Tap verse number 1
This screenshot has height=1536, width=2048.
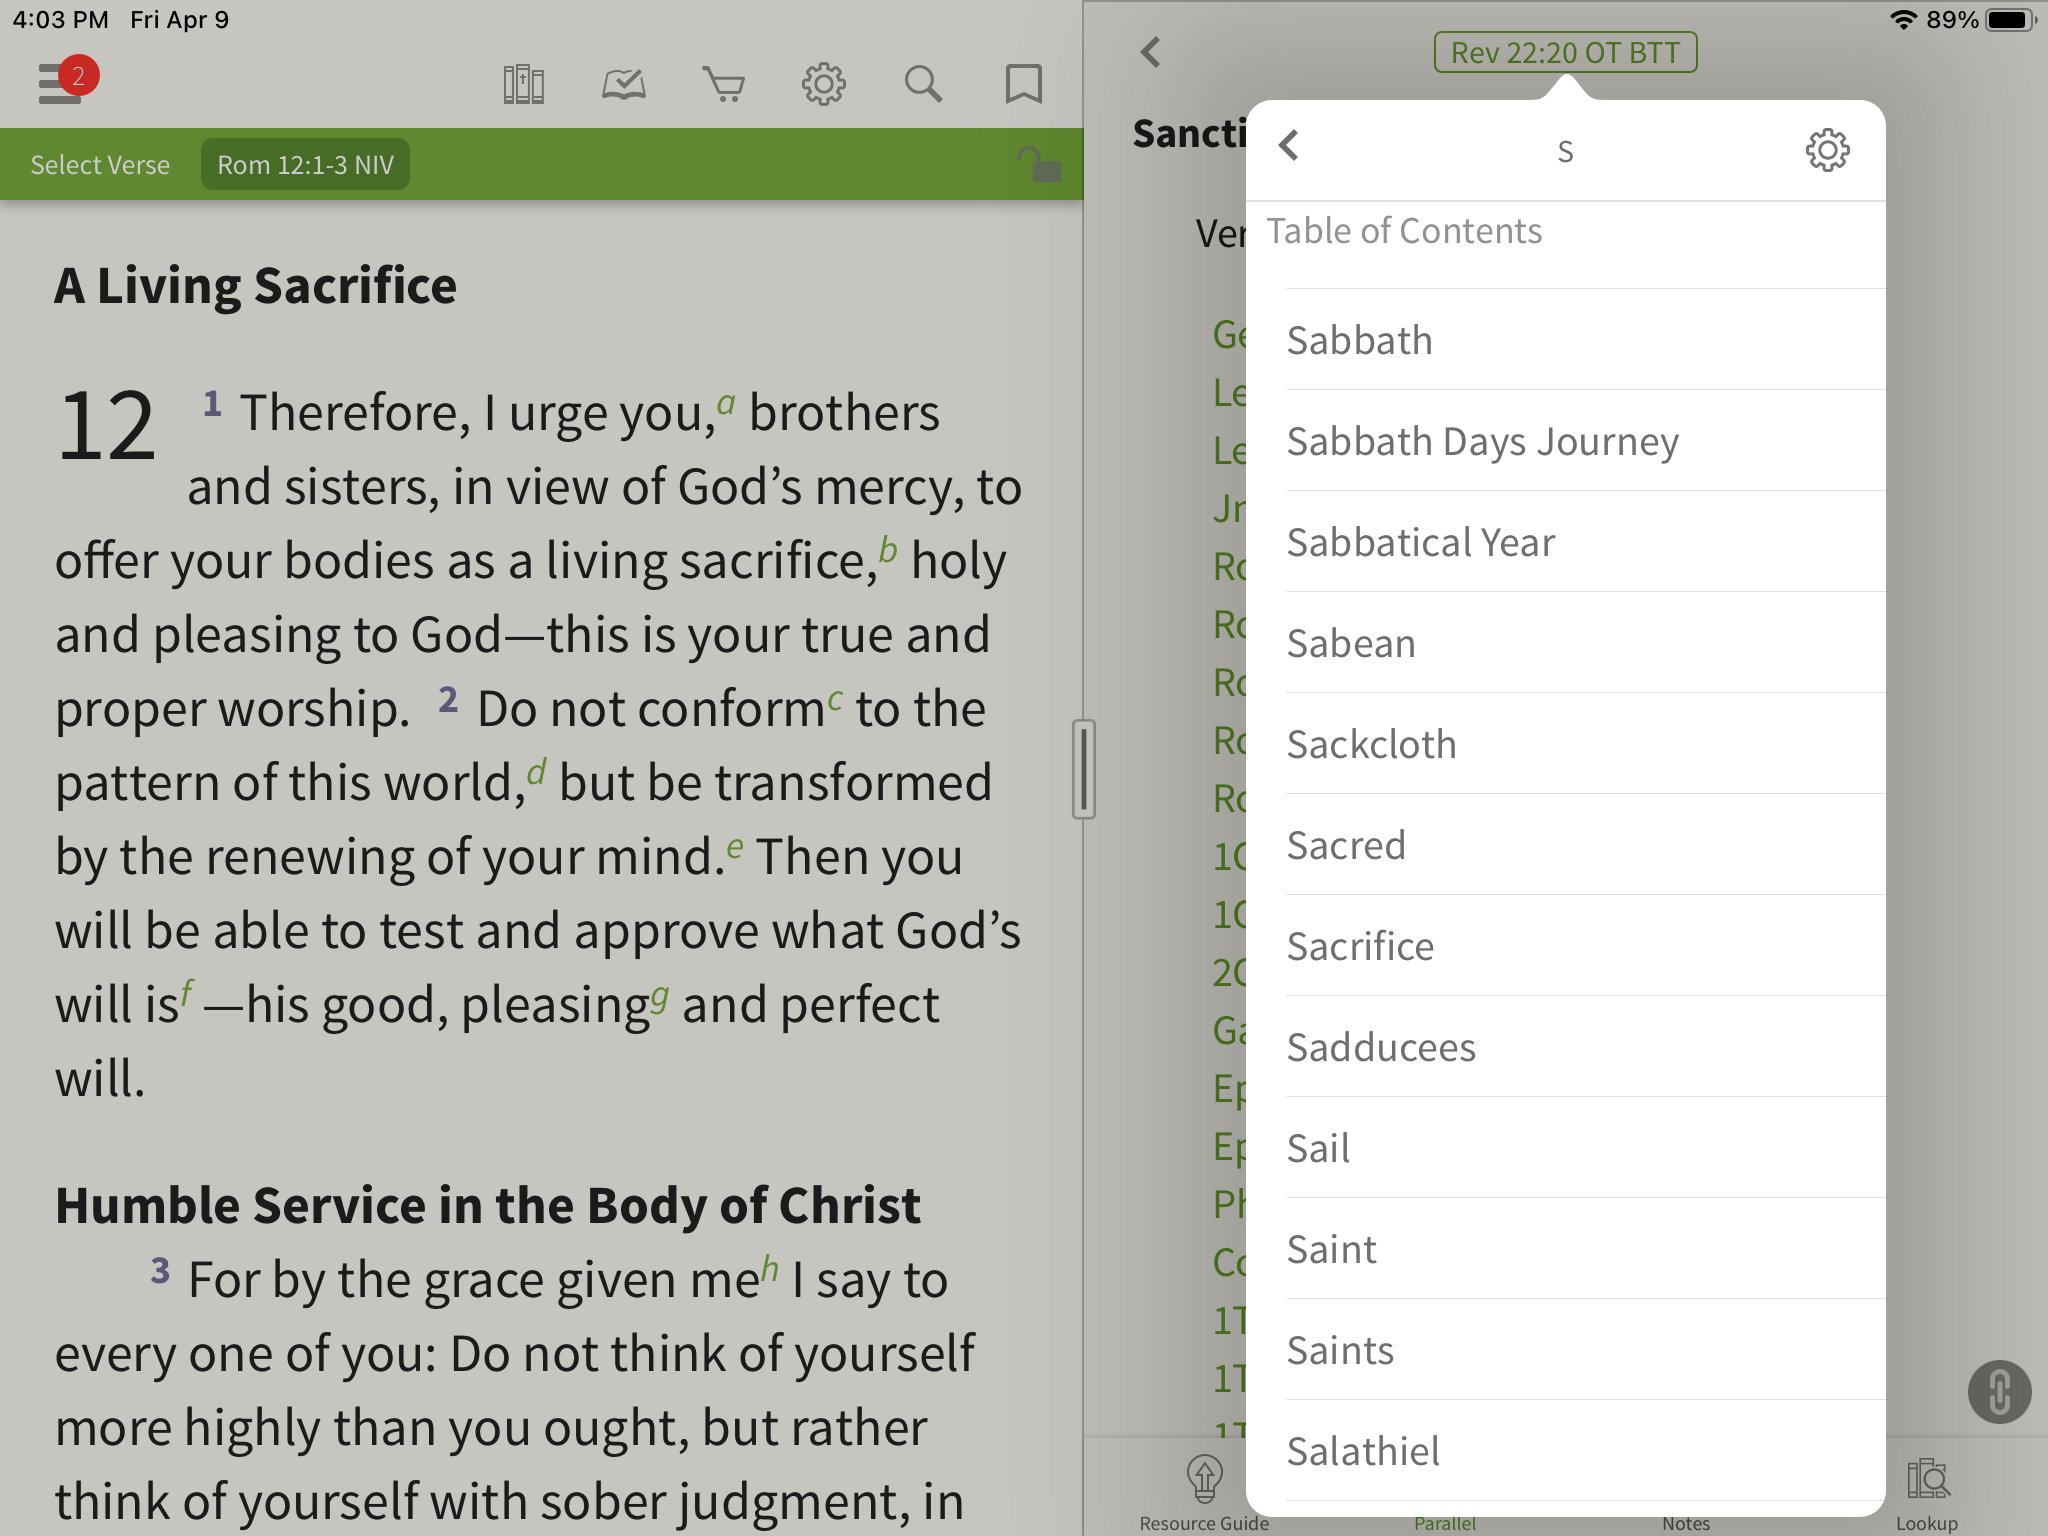pos(212,404)
